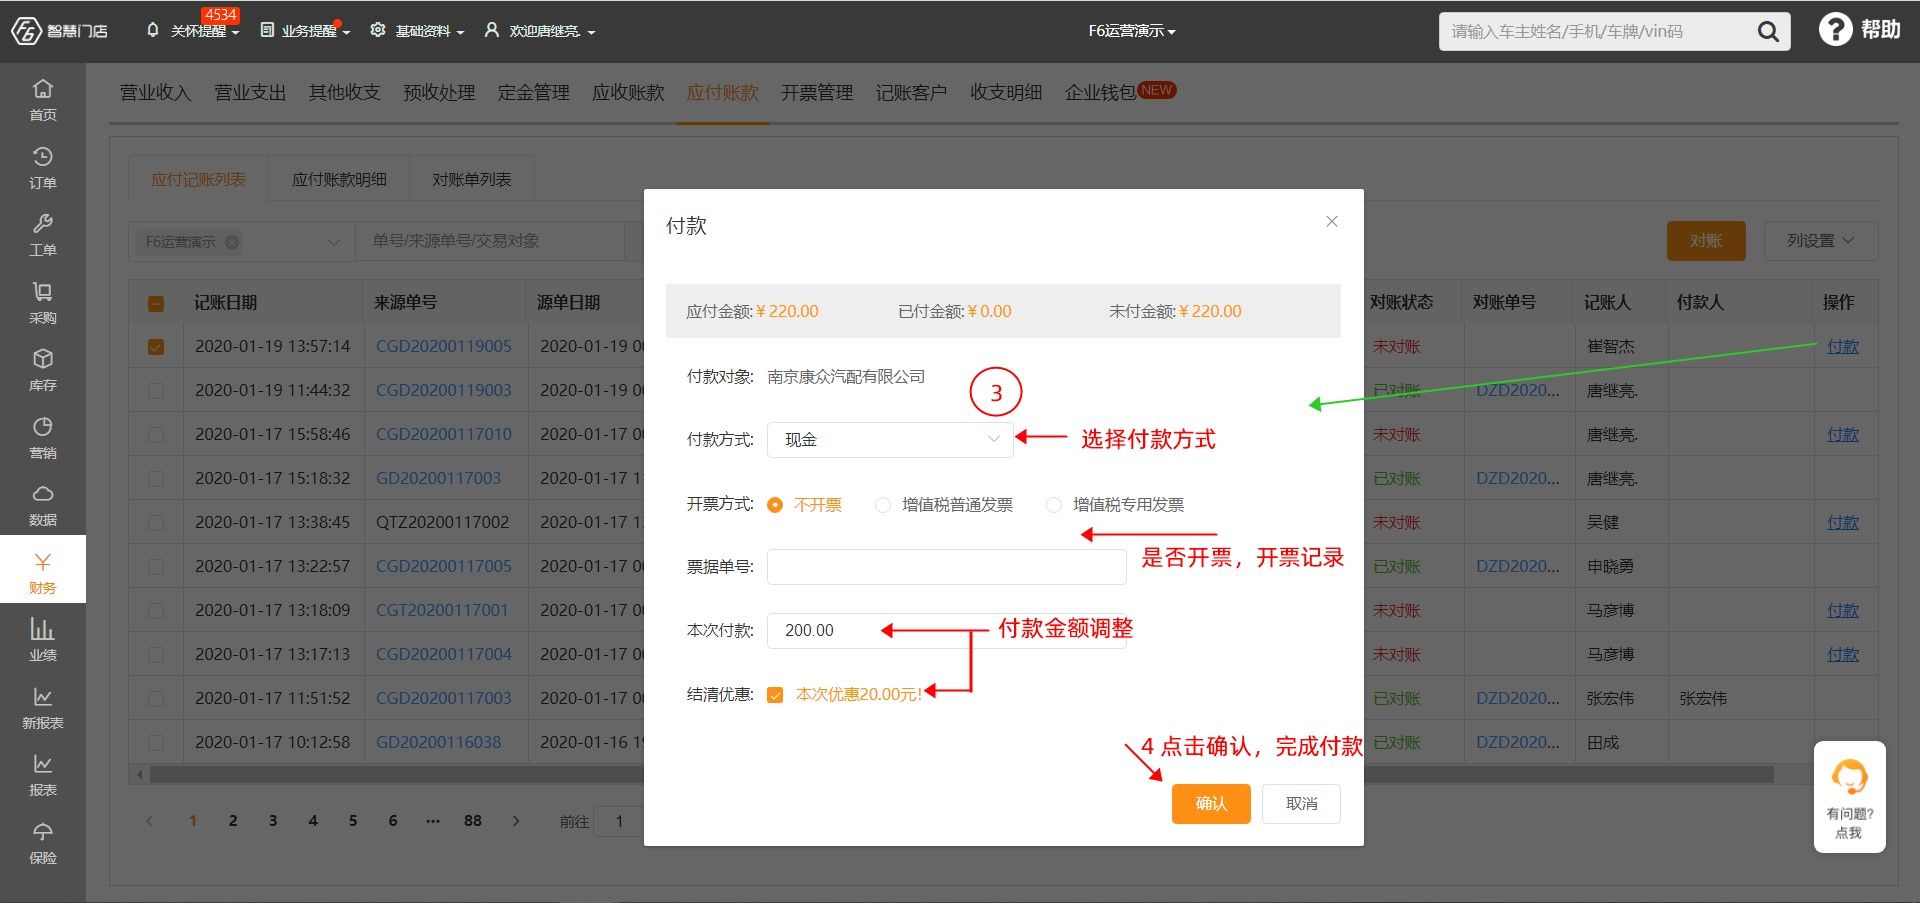This screenshot has height=903, width=1920.
Task: Click the table horizontal scrollbar
Action: (x=960, y=775)
